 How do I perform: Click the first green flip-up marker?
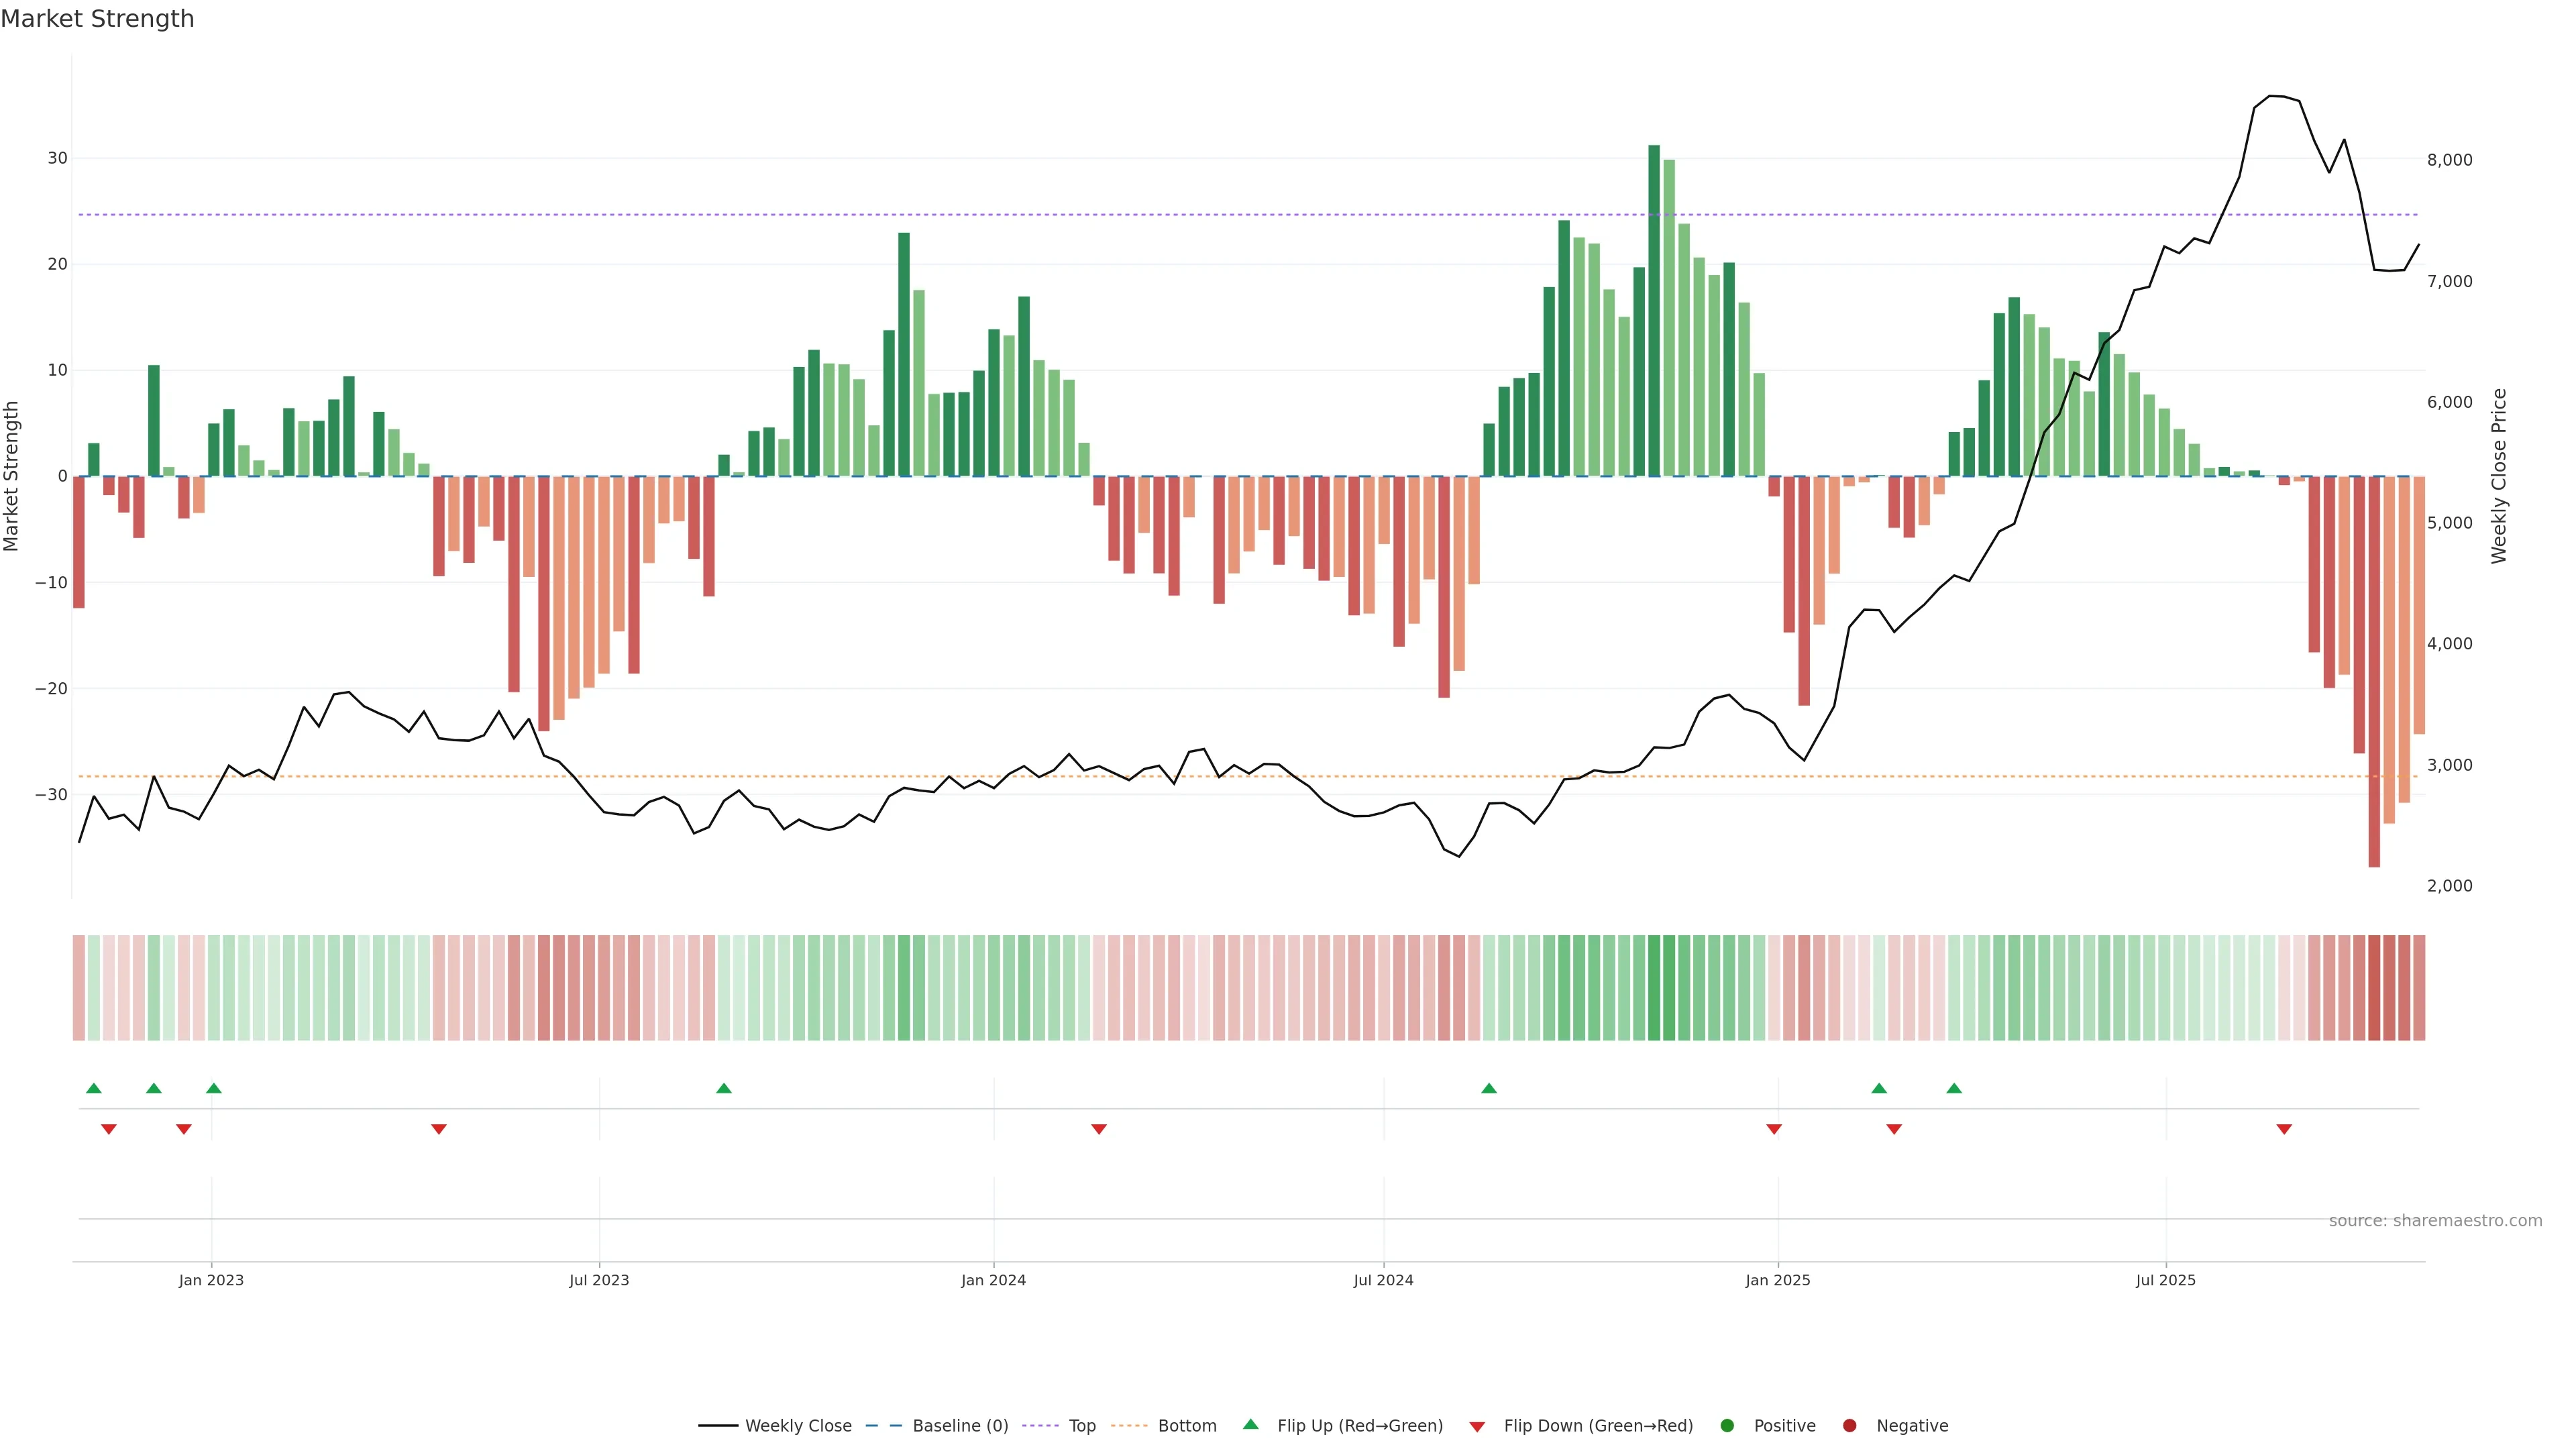pyautogui.click(x=94, y=1088)
